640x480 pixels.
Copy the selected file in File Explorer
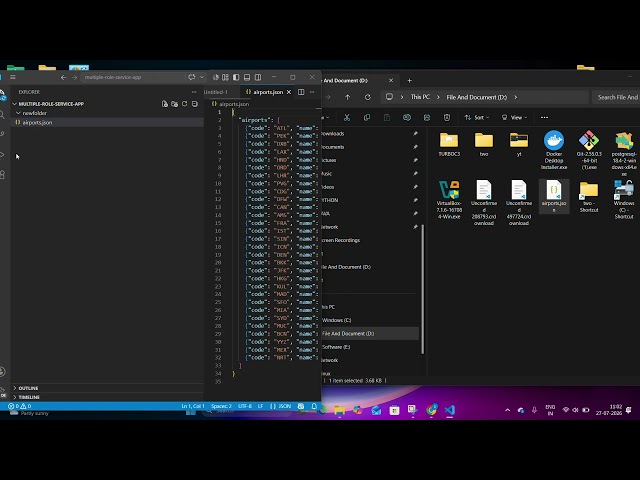coord(367,118)
